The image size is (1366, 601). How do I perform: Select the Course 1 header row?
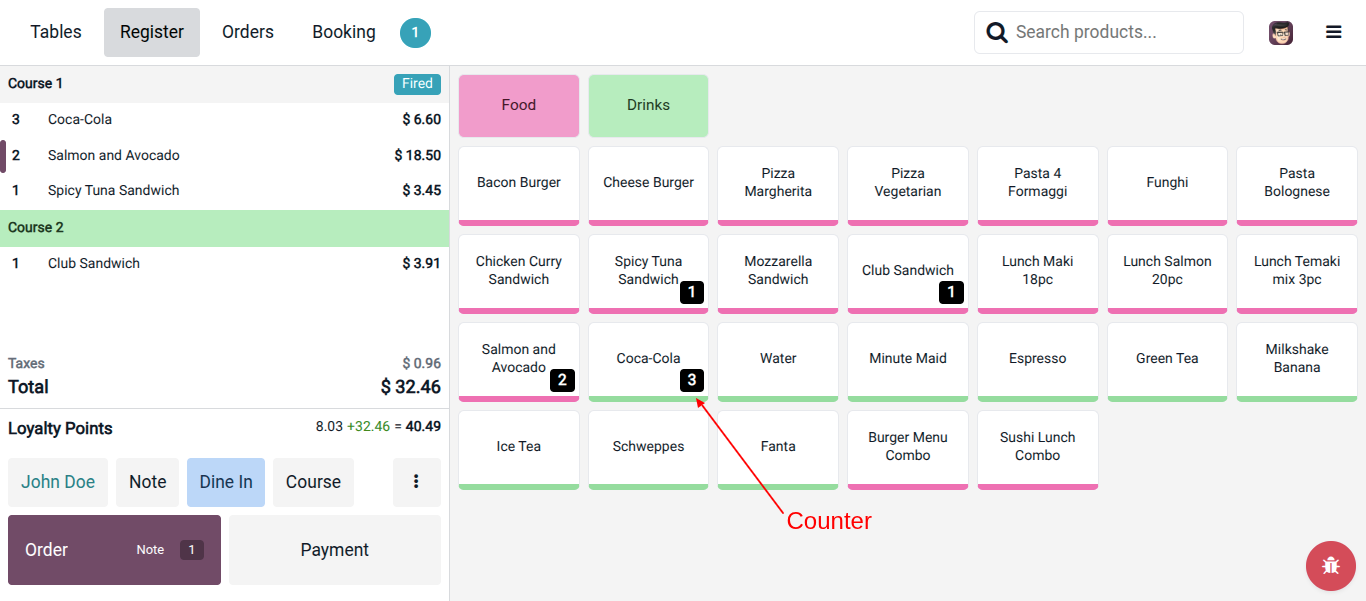(224, 84)
